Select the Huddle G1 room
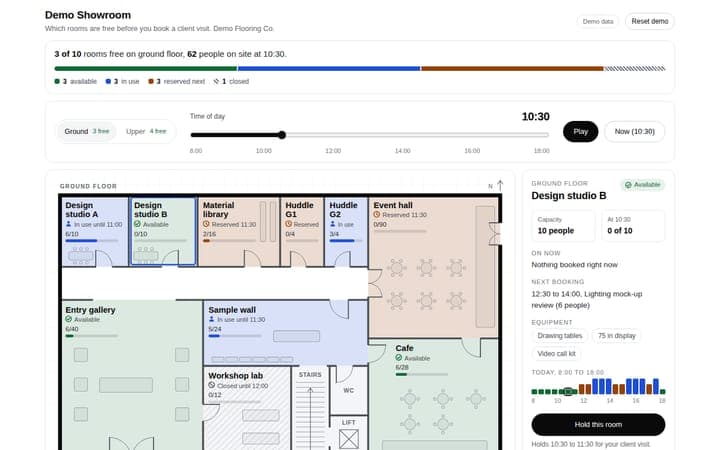This screenshot has height=450, width=720. click(x=302, y=232)
